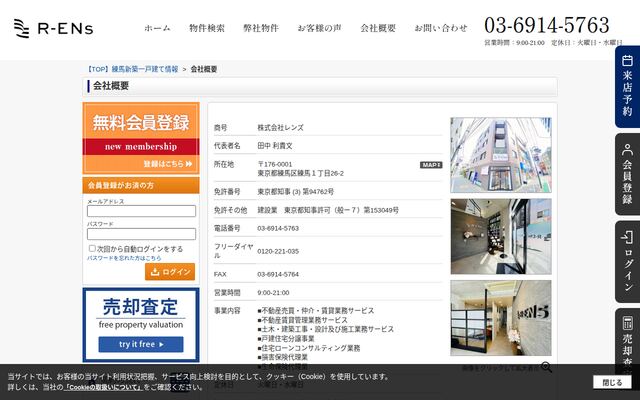Follow breadcrumb 【TOP】練馬新築一戸建て情報

click(132, 69)
